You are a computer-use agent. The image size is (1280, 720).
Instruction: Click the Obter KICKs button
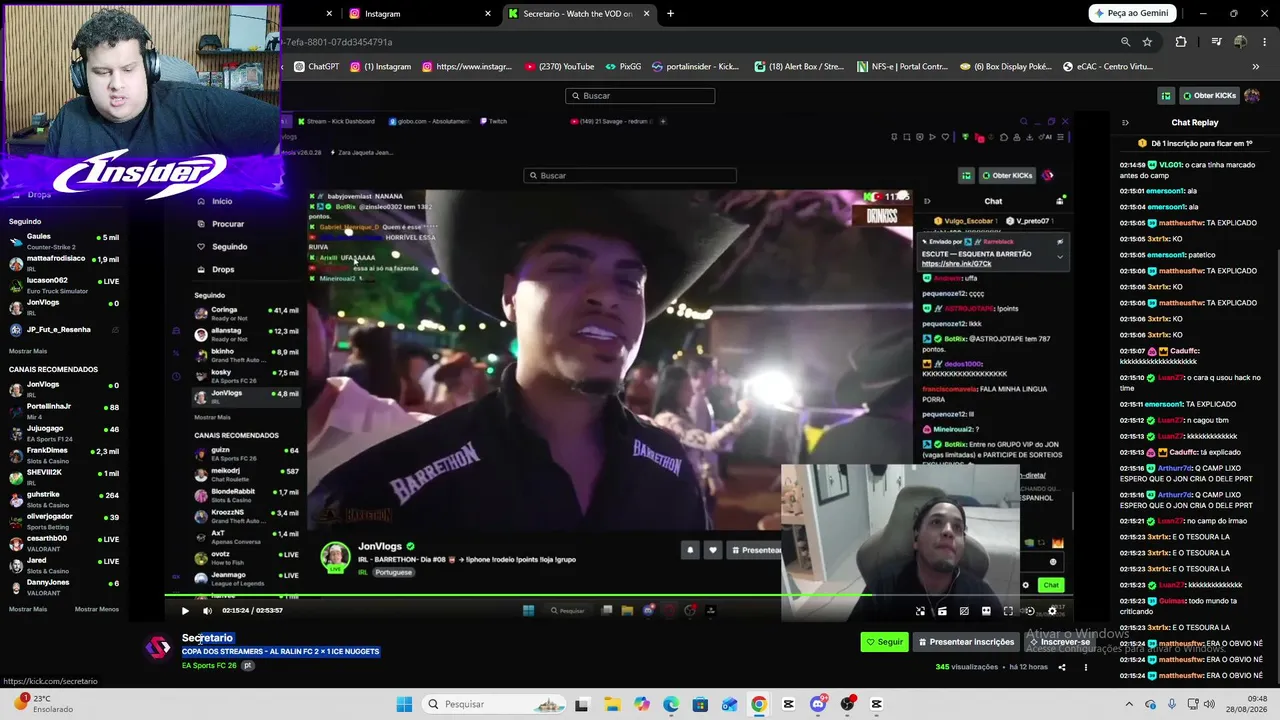(1210, 95)
